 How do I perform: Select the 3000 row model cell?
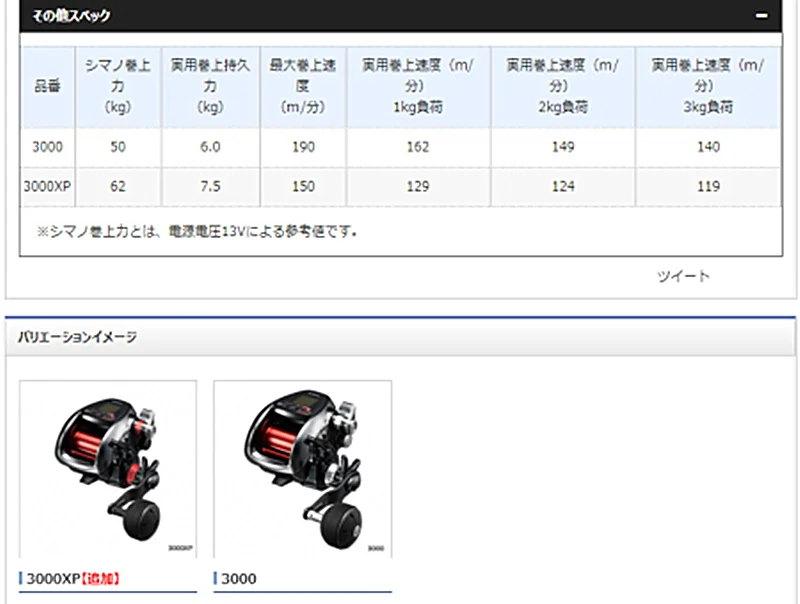(47, 147)
